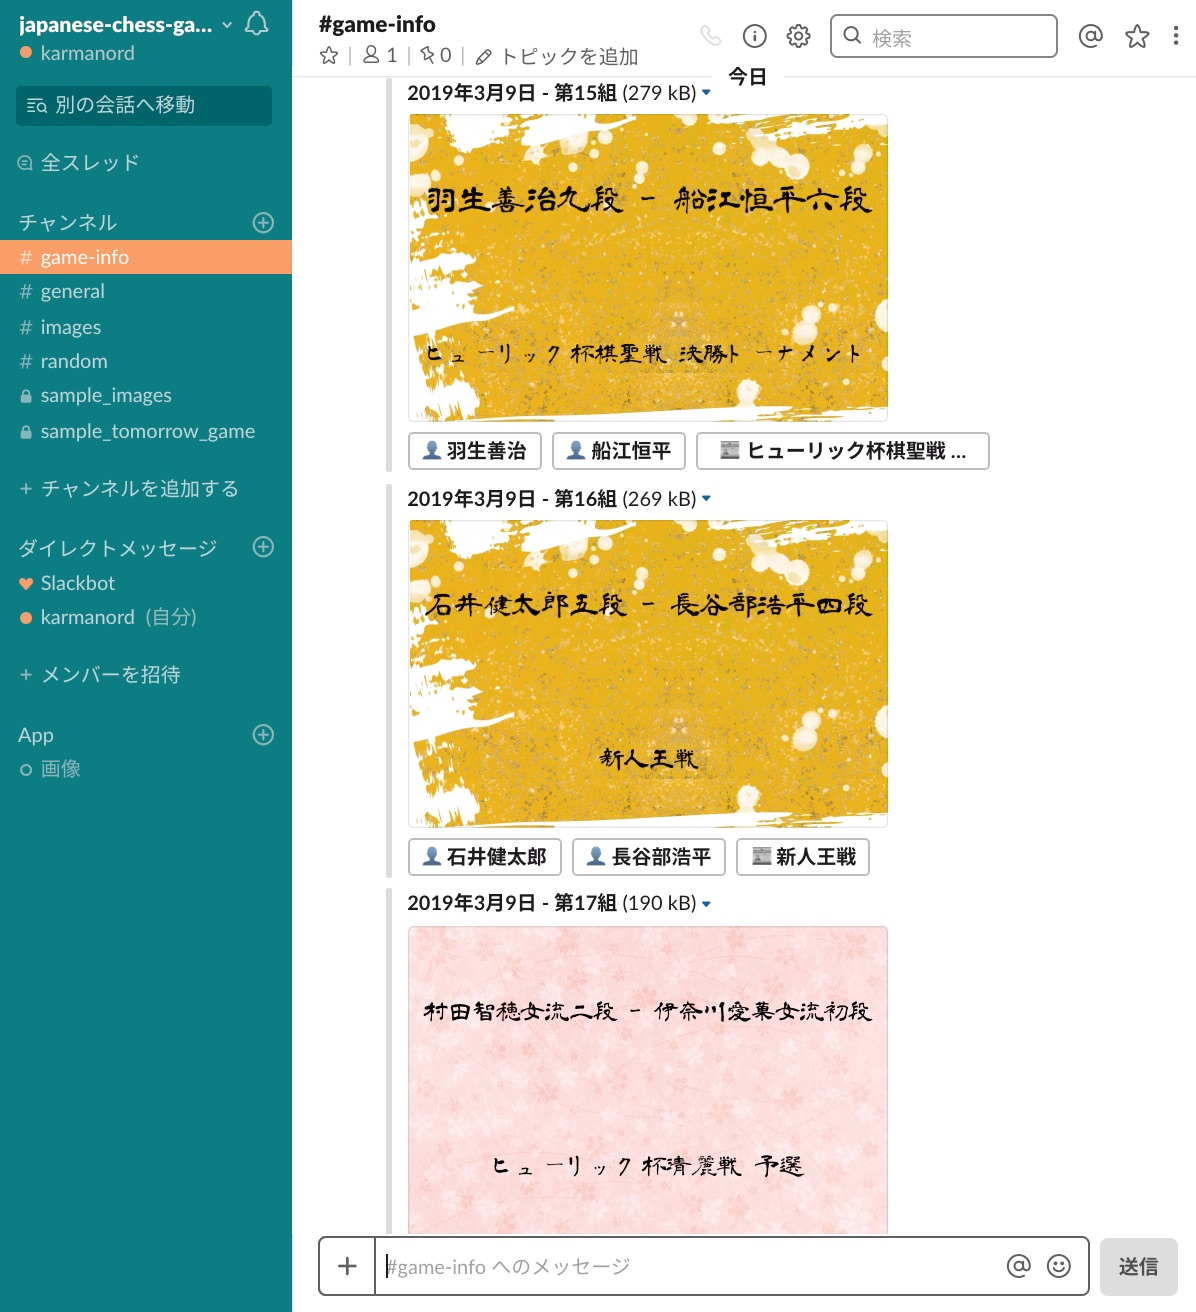Screen dimensions: 1196x1312
Task: Click トピックを追加 to add a topic
Action: click(x=564, y=57)
